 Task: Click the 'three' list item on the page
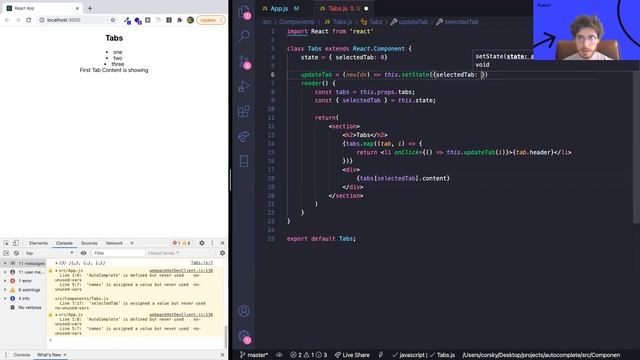118,64
